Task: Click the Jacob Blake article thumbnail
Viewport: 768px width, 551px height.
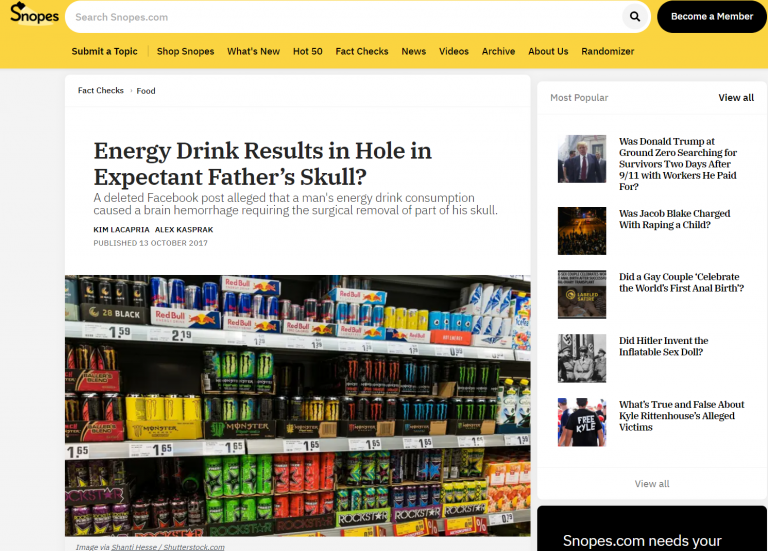Action: point(581,231)
